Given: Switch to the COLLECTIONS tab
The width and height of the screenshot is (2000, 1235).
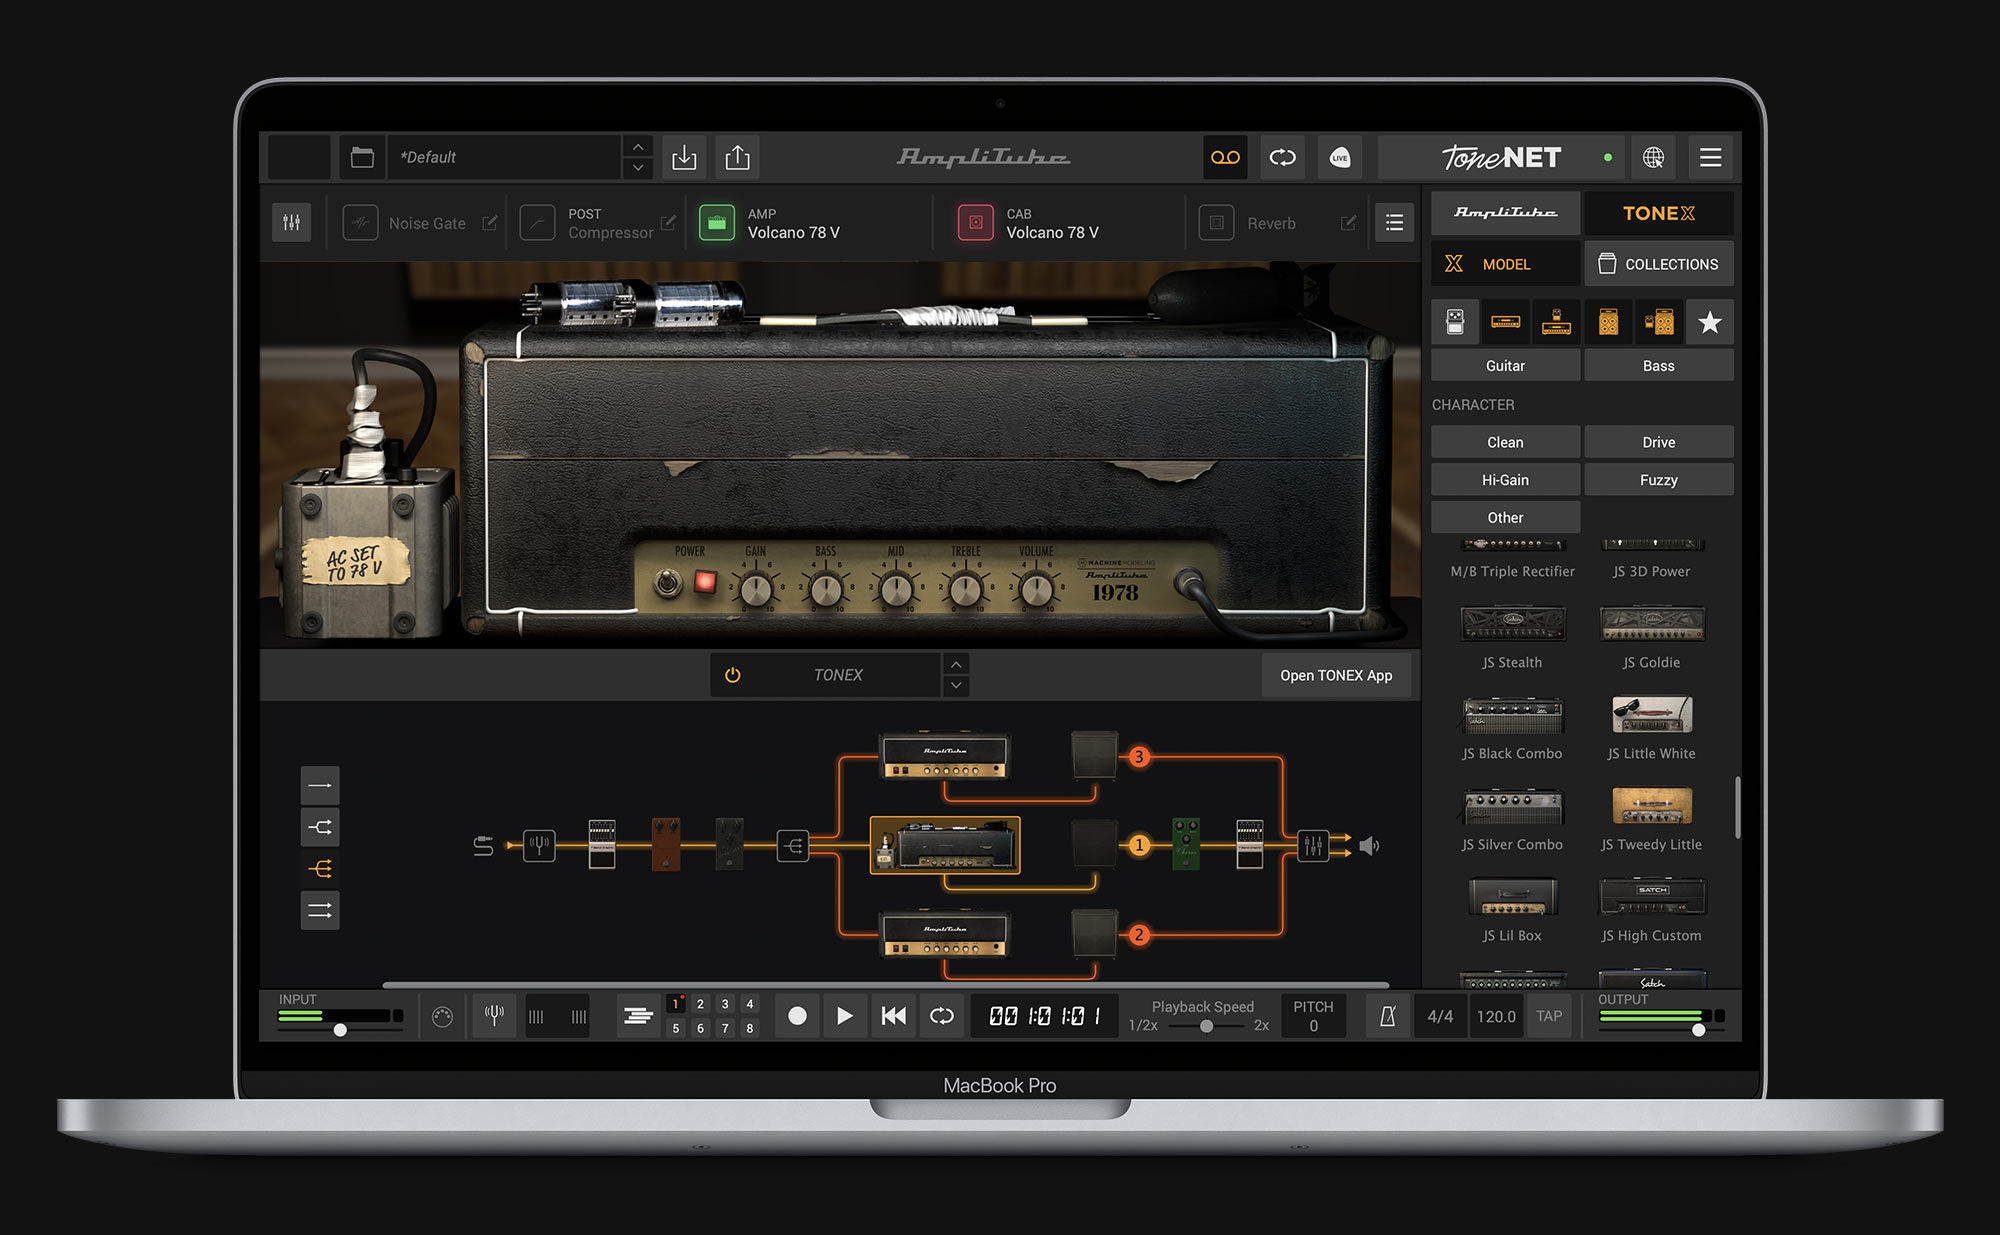Looking at the screenshot, I should [x=1659, y=263].
